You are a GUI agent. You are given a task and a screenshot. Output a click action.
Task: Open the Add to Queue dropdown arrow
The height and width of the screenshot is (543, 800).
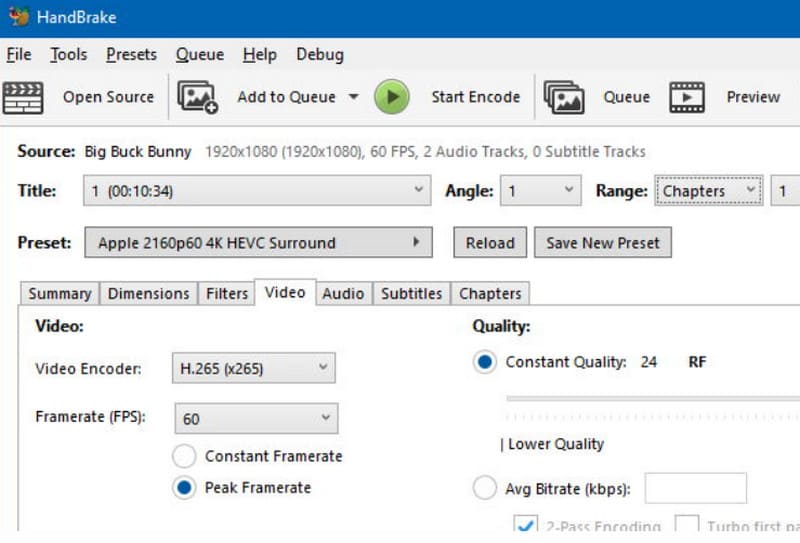tap(353, 97)
